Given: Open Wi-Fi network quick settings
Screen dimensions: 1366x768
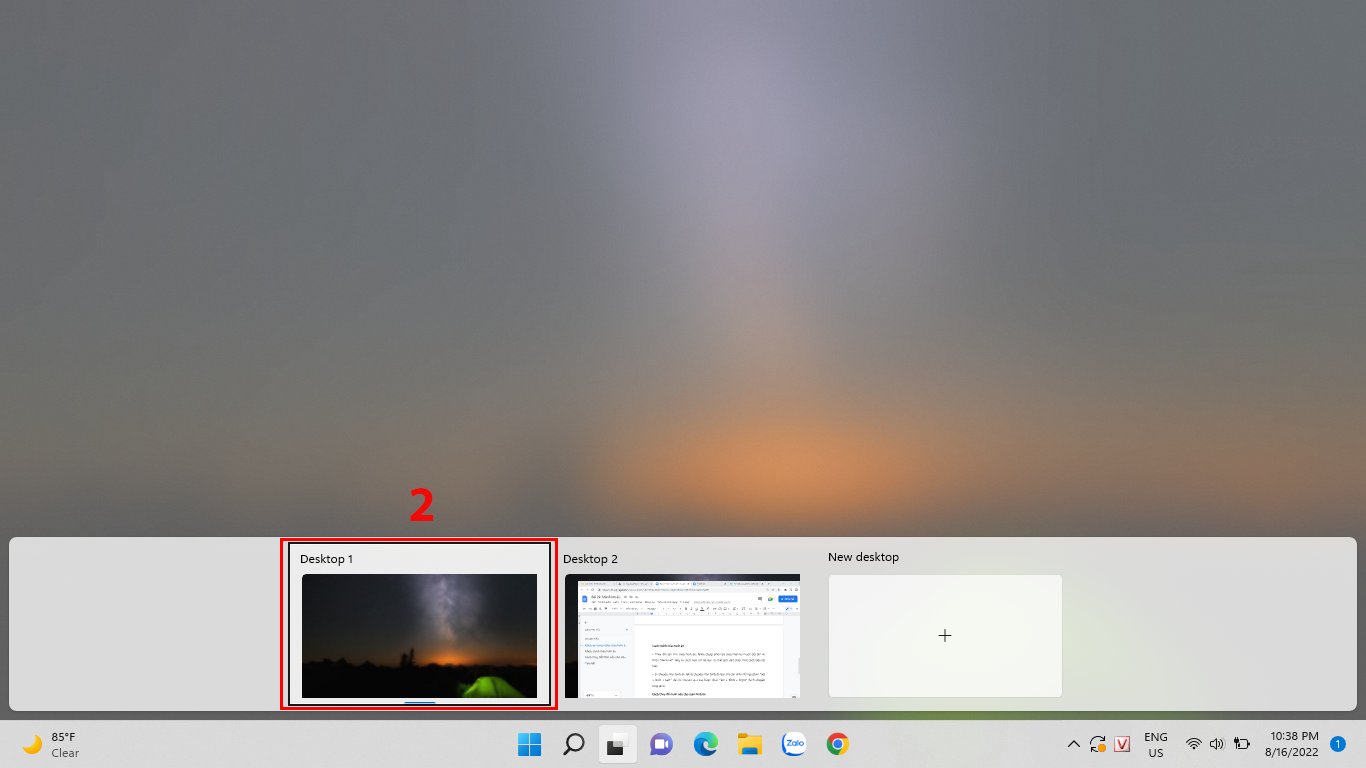Looking at the screenshot, I should [x=1193, y=744].
